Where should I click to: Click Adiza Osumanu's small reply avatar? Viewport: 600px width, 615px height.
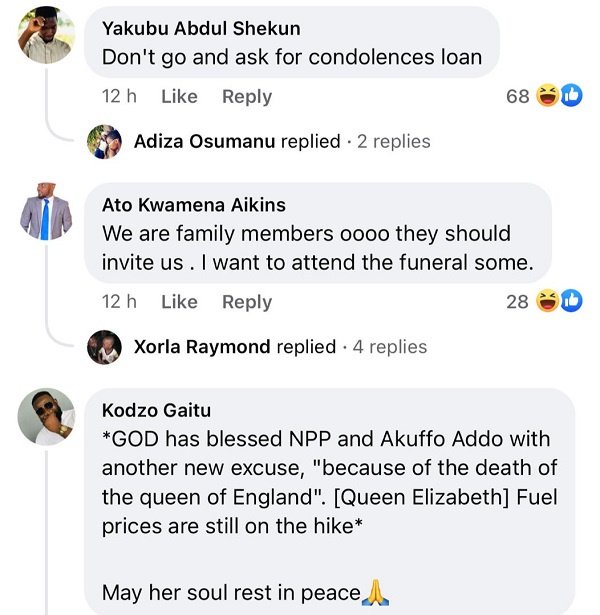pyautogui.click(x=104, y=142)
